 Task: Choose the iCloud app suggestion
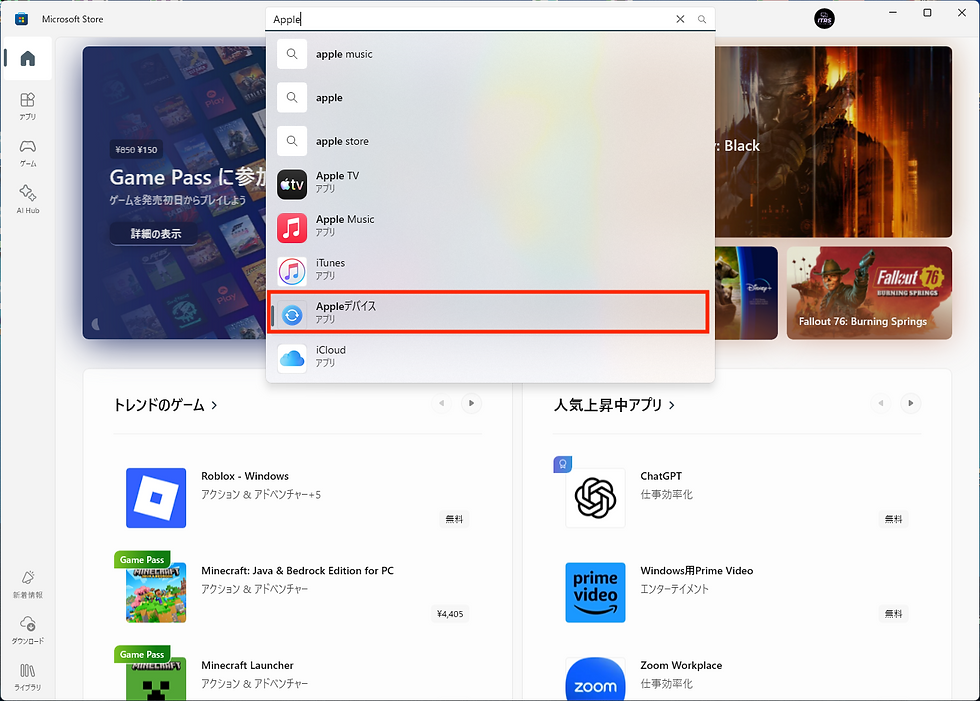click(490, 359)
